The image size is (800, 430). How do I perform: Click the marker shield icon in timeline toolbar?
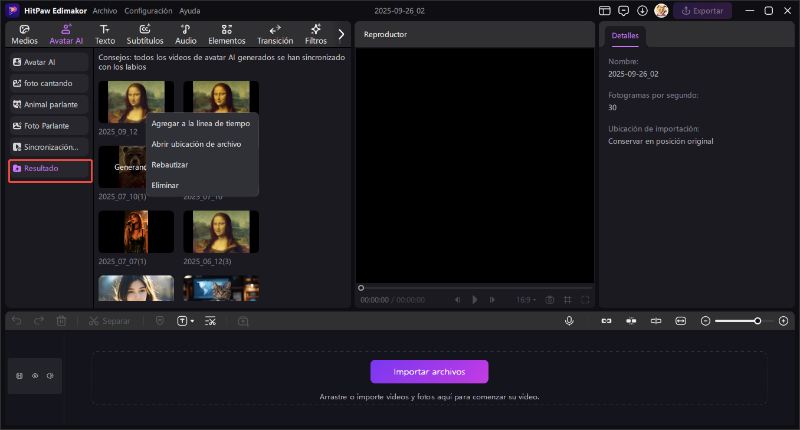point(160,321)
